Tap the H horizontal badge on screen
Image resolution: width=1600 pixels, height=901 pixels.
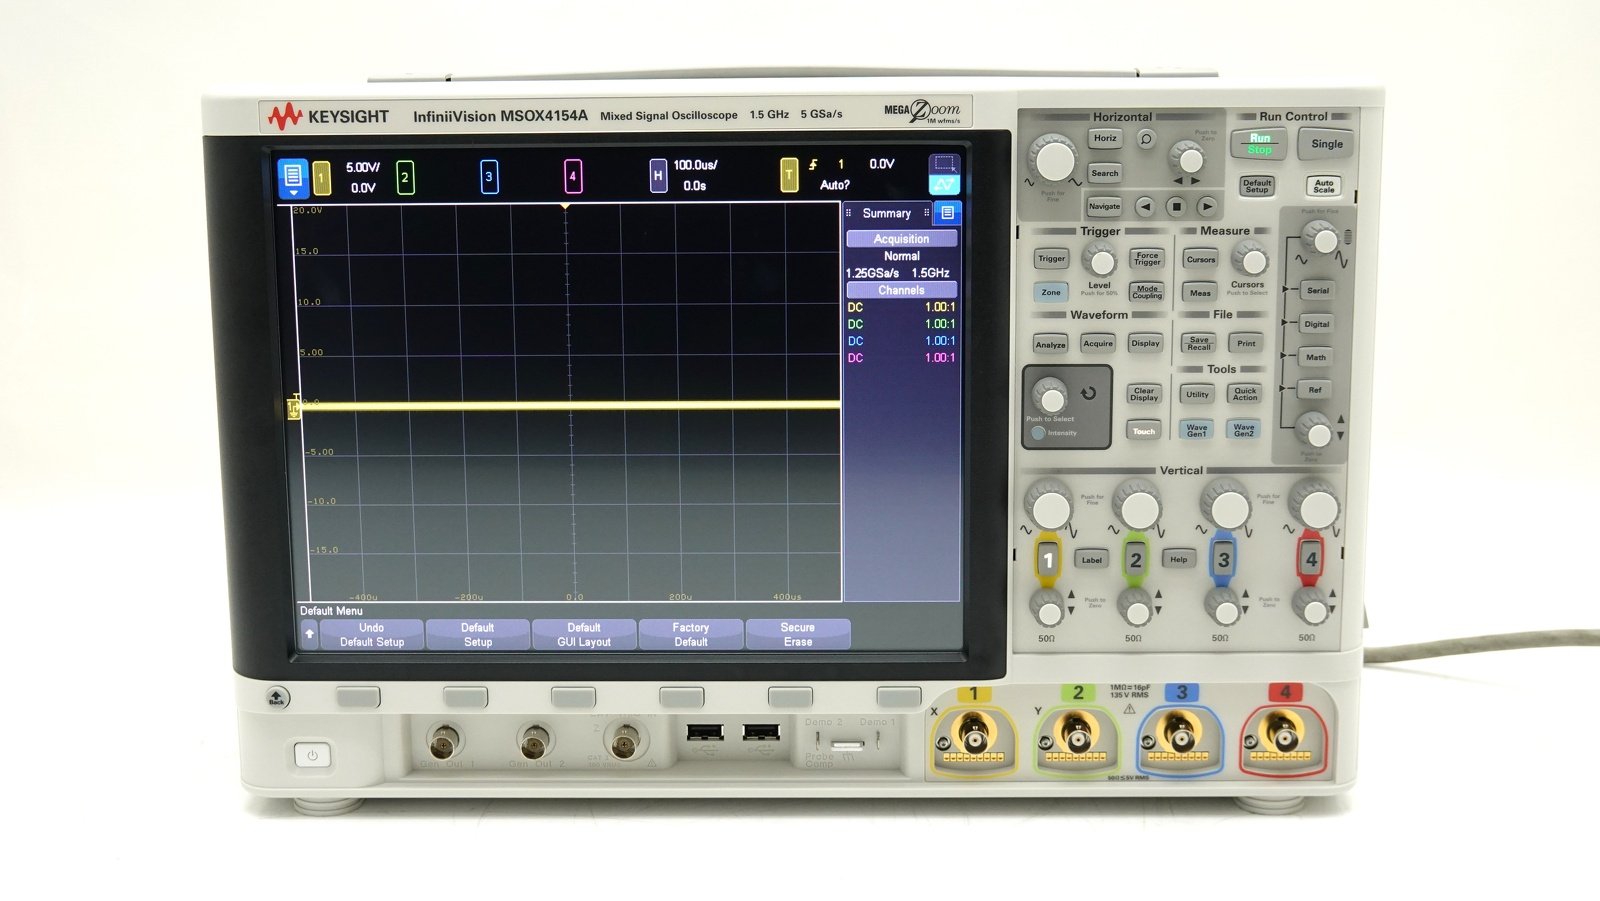click(x=658, y=175)
